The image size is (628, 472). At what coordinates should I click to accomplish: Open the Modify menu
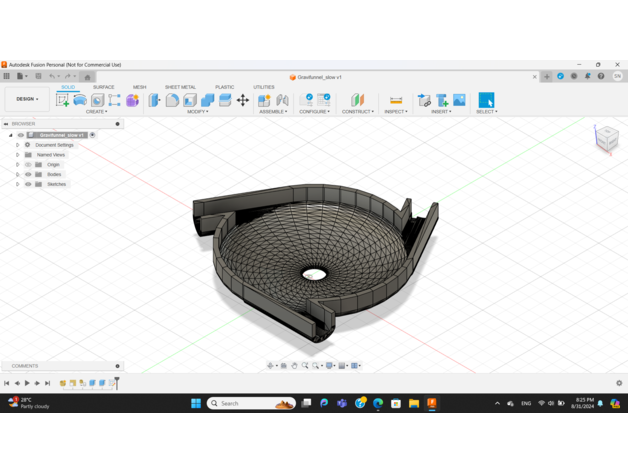tap(198, 112)
